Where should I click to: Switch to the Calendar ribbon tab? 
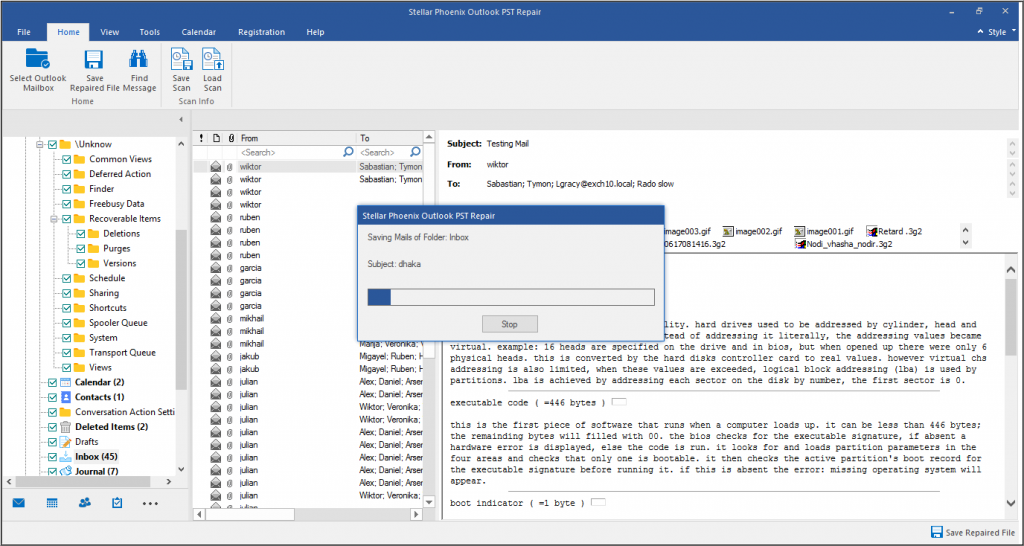(x=199, y=32)
